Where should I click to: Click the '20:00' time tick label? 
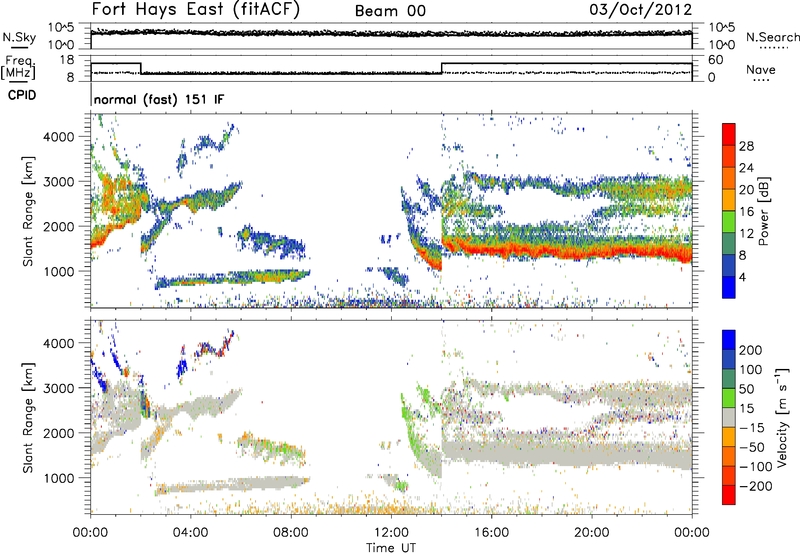click(x=592, y=533)
